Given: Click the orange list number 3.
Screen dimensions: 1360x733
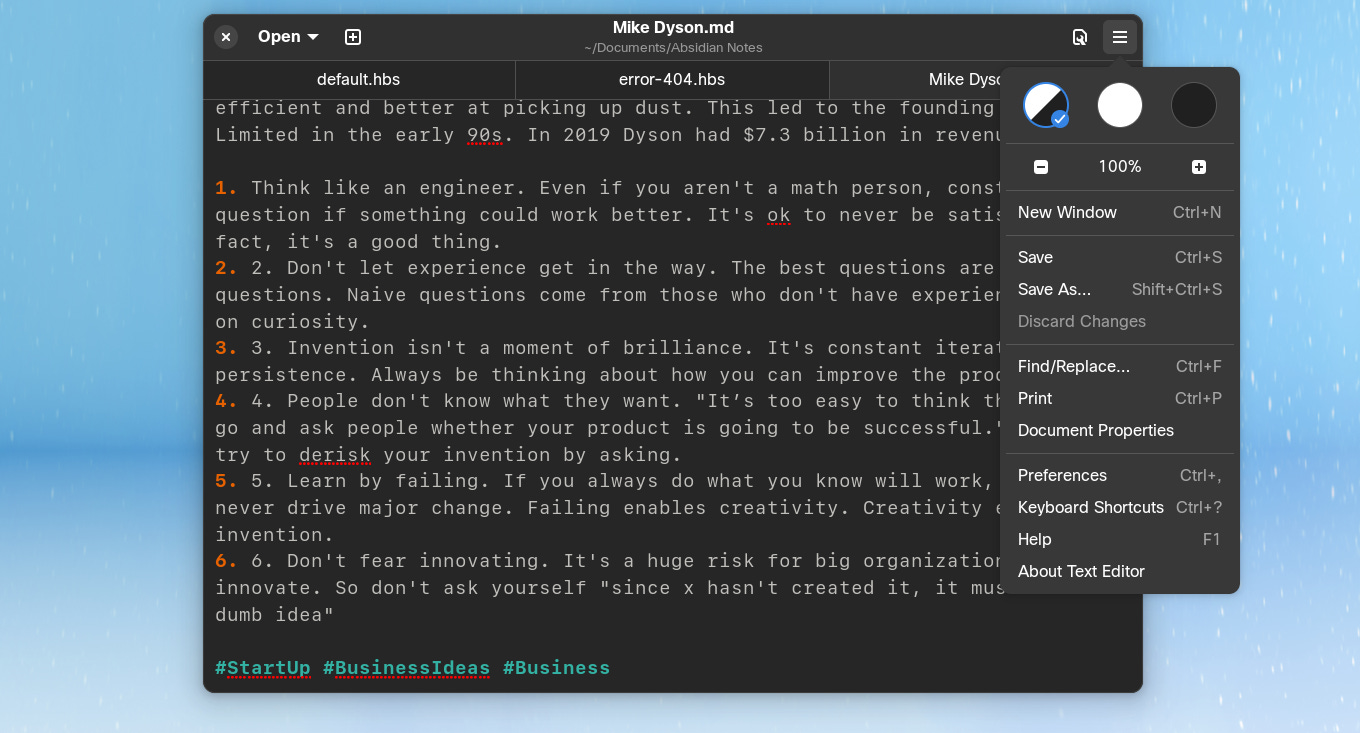Looking at the screenshot, I should click(x=227, y=348).
